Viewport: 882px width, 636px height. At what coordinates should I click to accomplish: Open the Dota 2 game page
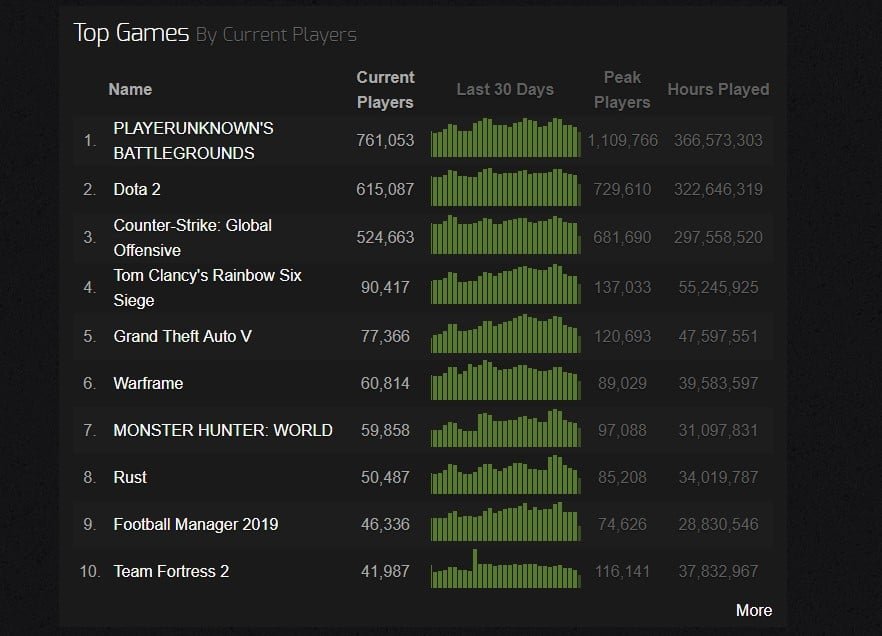point(137,190)
